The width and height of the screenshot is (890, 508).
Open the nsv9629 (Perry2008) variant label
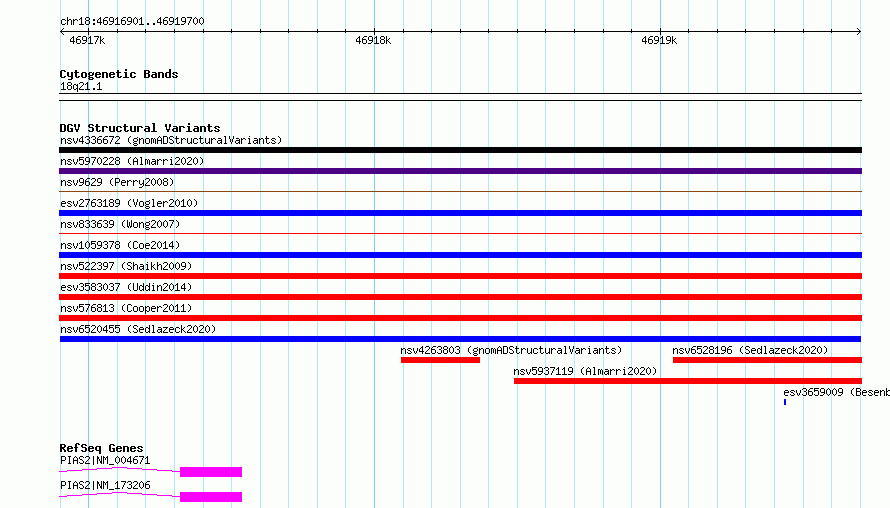point(117,182)
